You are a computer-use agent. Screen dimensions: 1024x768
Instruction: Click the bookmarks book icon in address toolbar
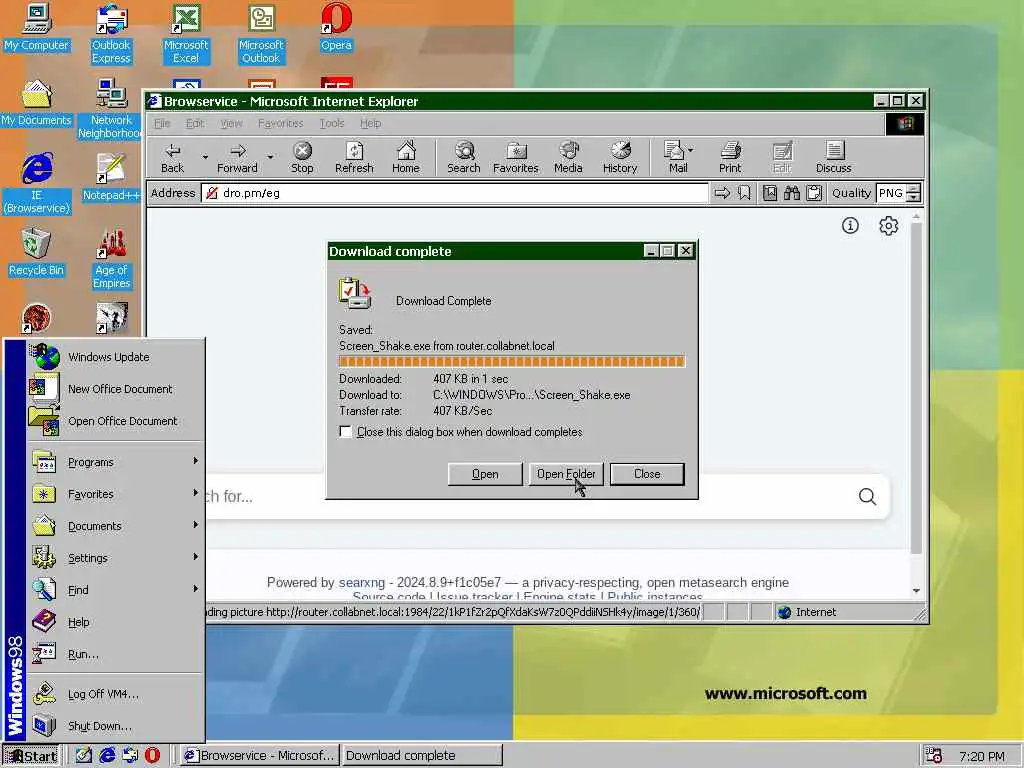[x=770, y=193]
